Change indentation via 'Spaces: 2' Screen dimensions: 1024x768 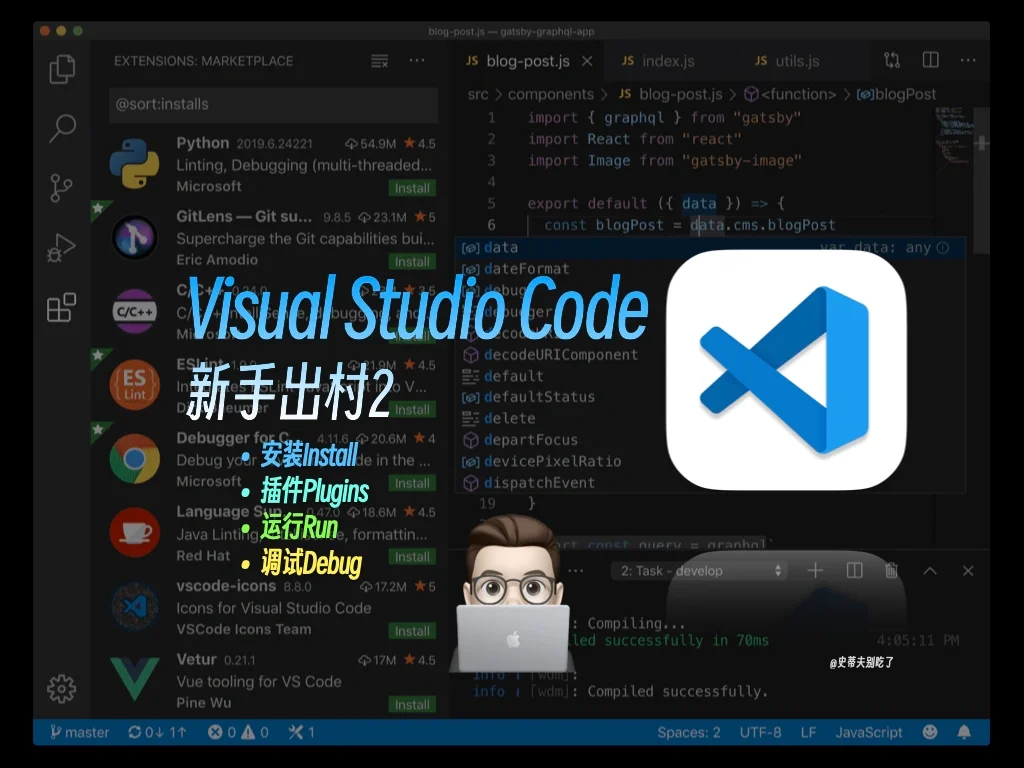(689, 732)
